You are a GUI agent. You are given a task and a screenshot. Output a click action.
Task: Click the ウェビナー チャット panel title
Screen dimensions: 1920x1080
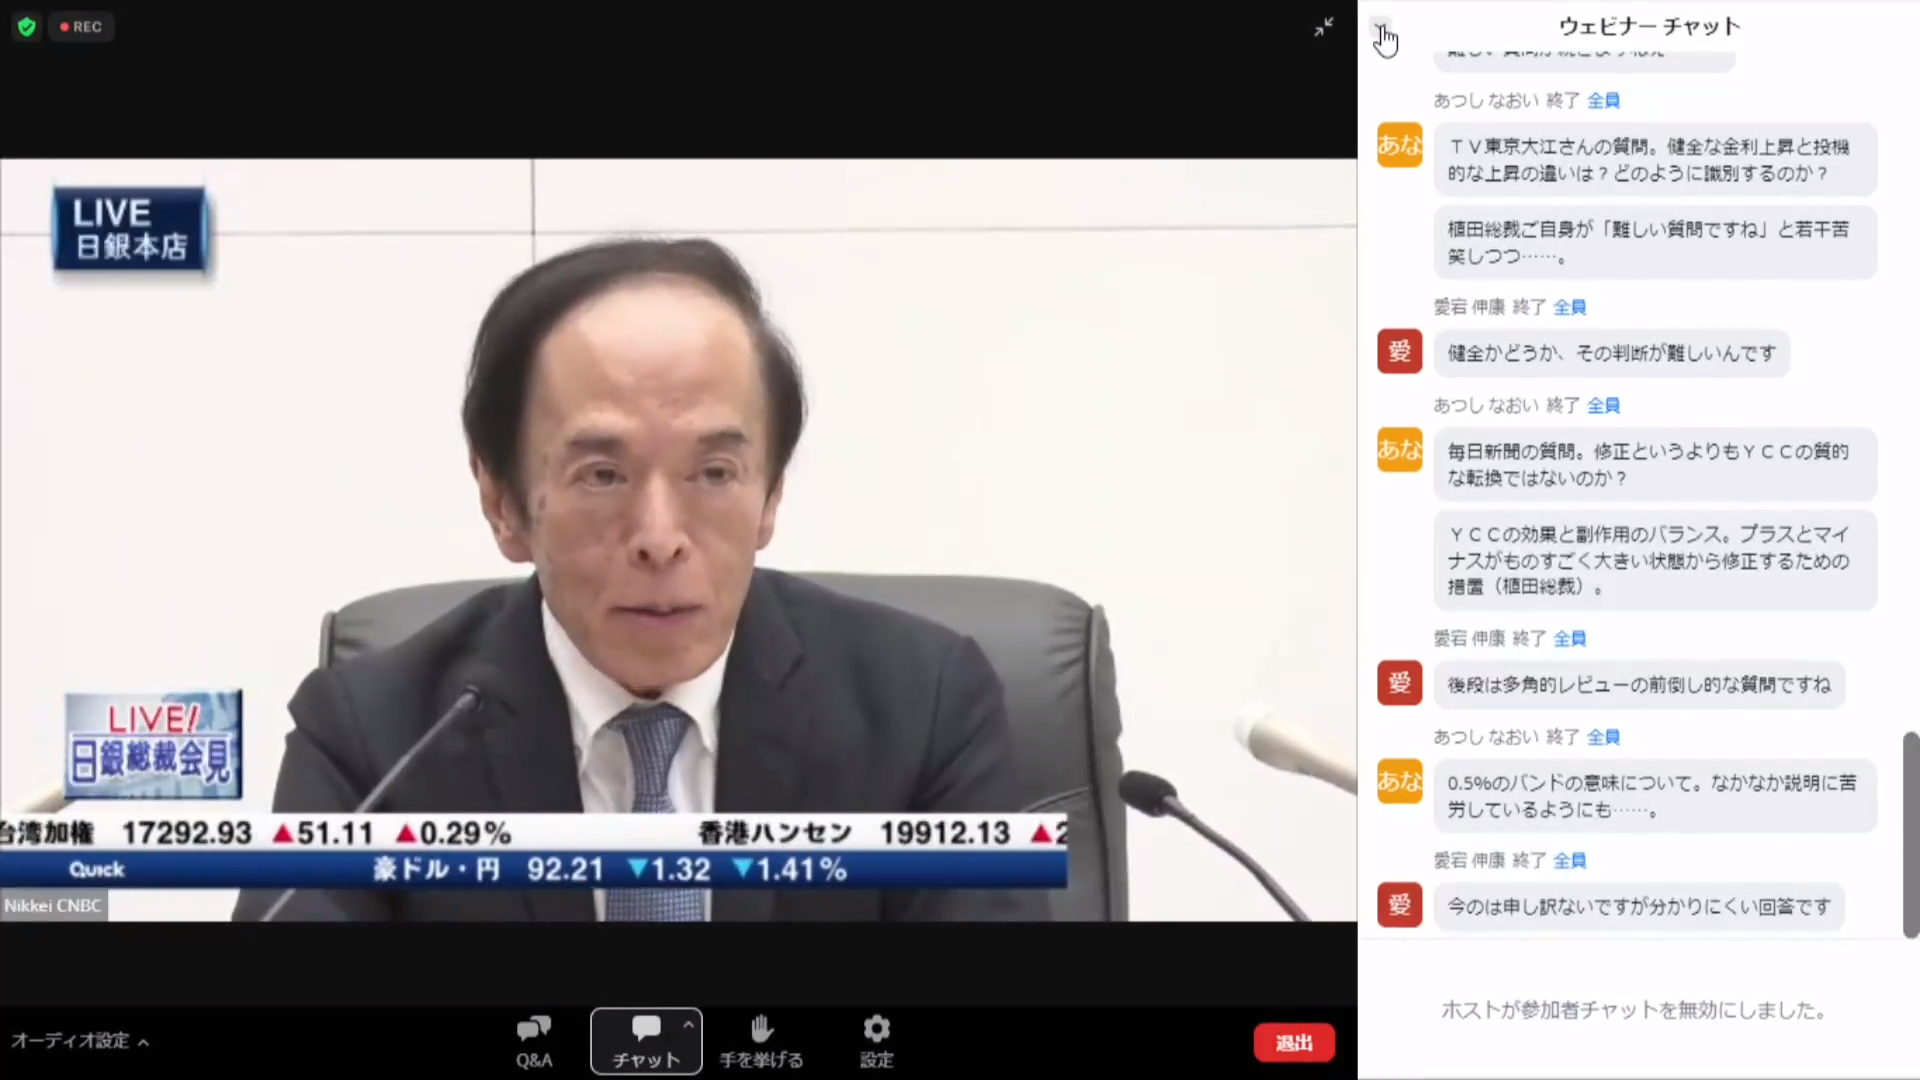1649,26
